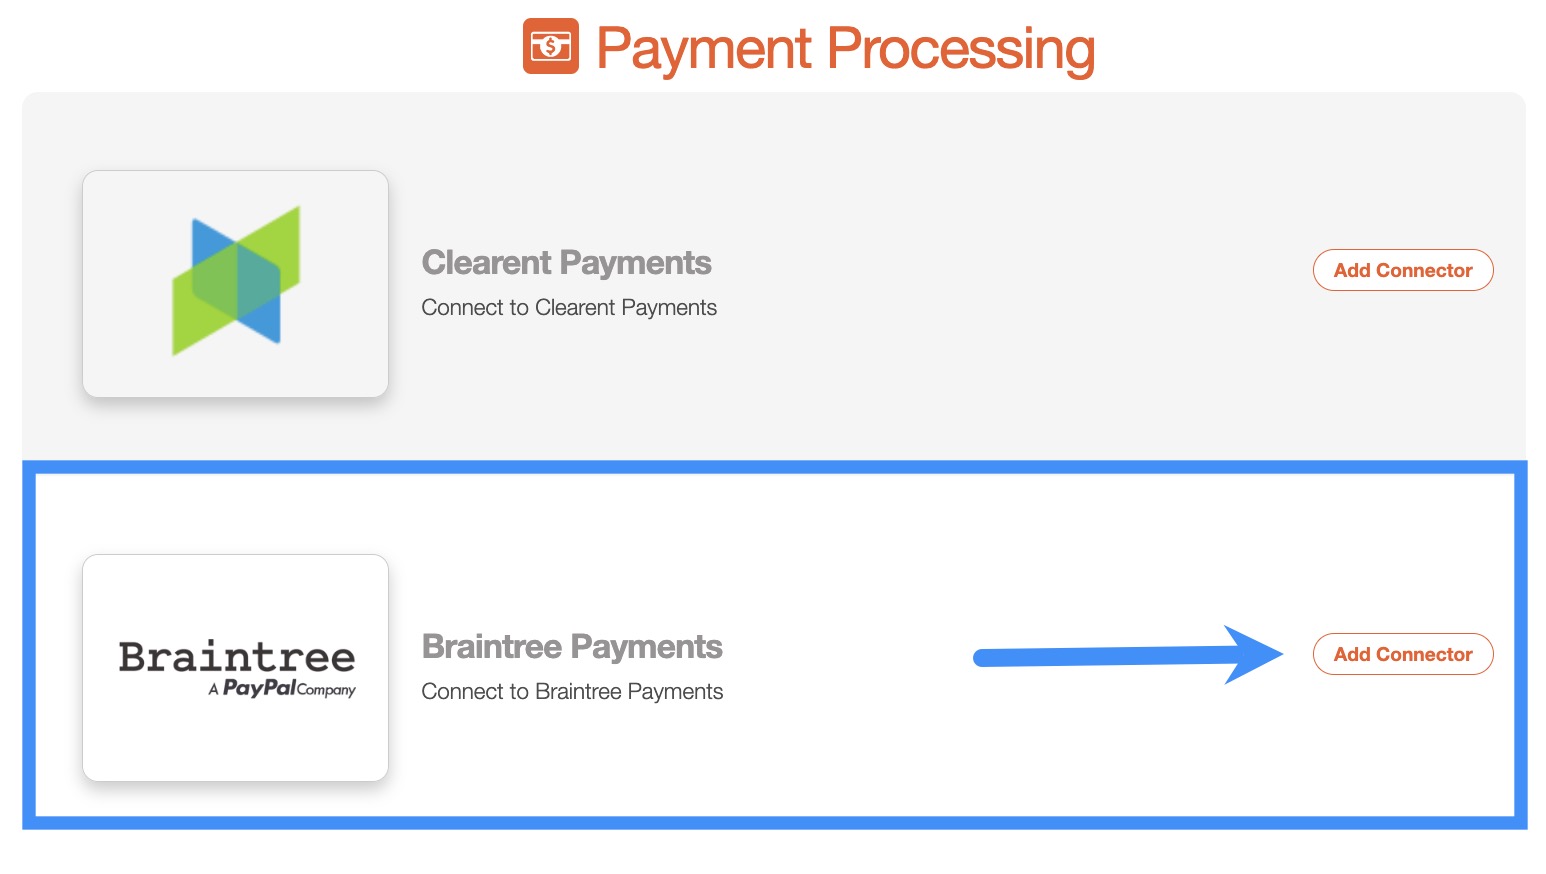Click the word "Processing" in the page heading
1546x874 pixels.
point(961,48)
